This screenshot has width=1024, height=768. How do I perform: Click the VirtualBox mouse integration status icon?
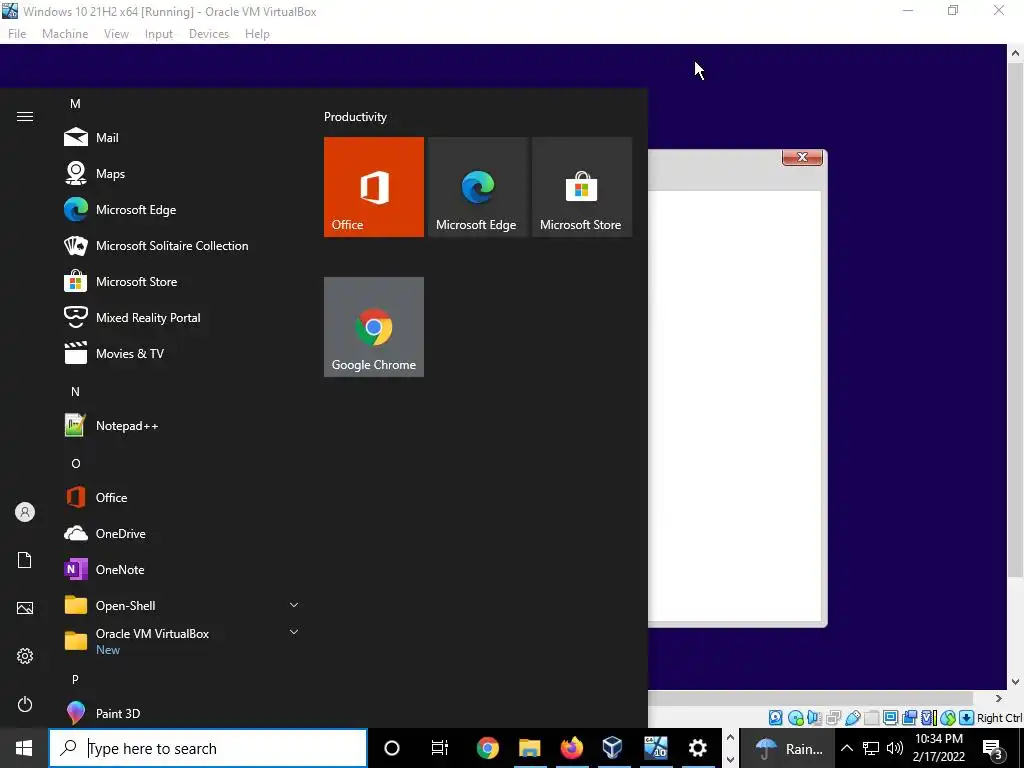948,718
